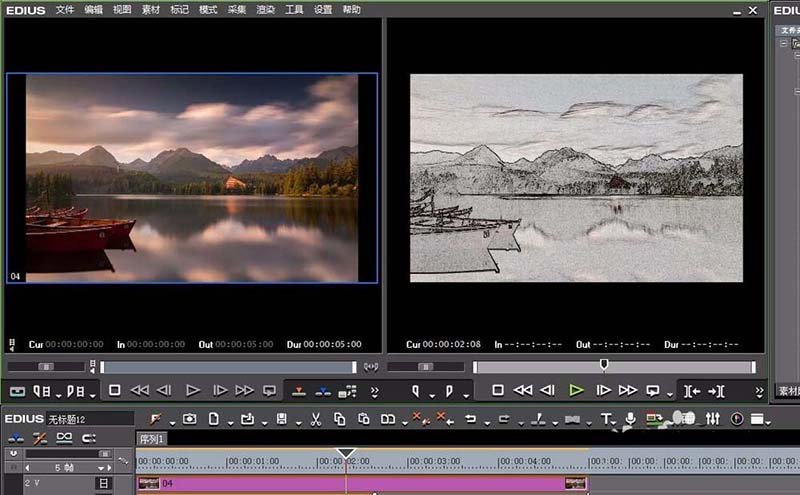Capture a still frame with camera icon
The image size is (800, 495).
point(189,419)
